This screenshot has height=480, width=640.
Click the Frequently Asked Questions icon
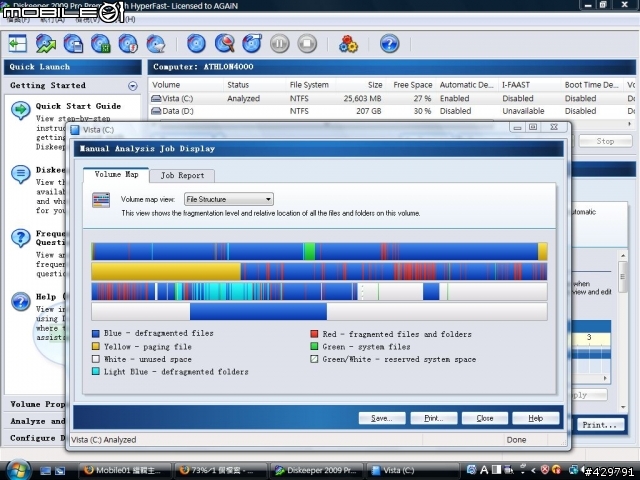(20, 238)
